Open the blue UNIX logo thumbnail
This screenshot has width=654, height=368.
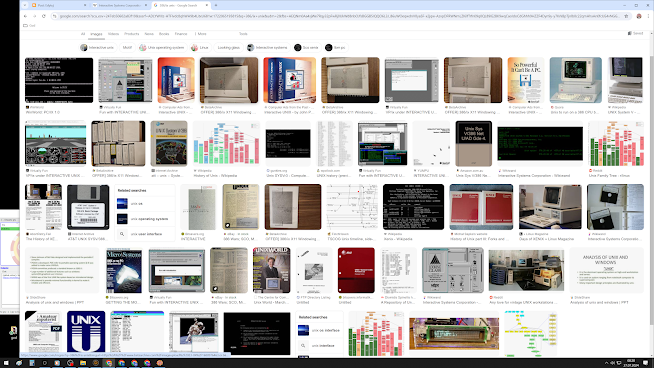(86, 333)
